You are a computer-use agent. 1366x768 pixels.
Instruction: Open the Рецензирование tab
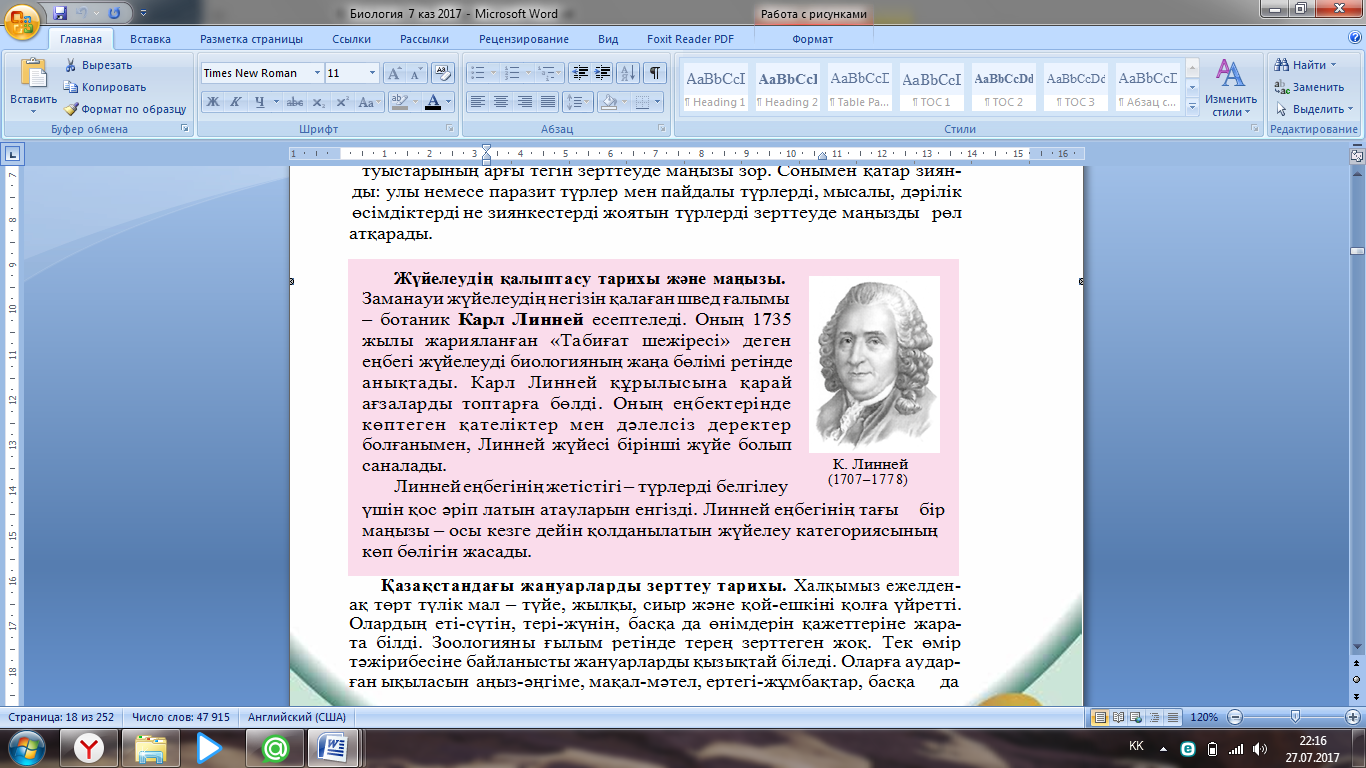click(523, 39)
